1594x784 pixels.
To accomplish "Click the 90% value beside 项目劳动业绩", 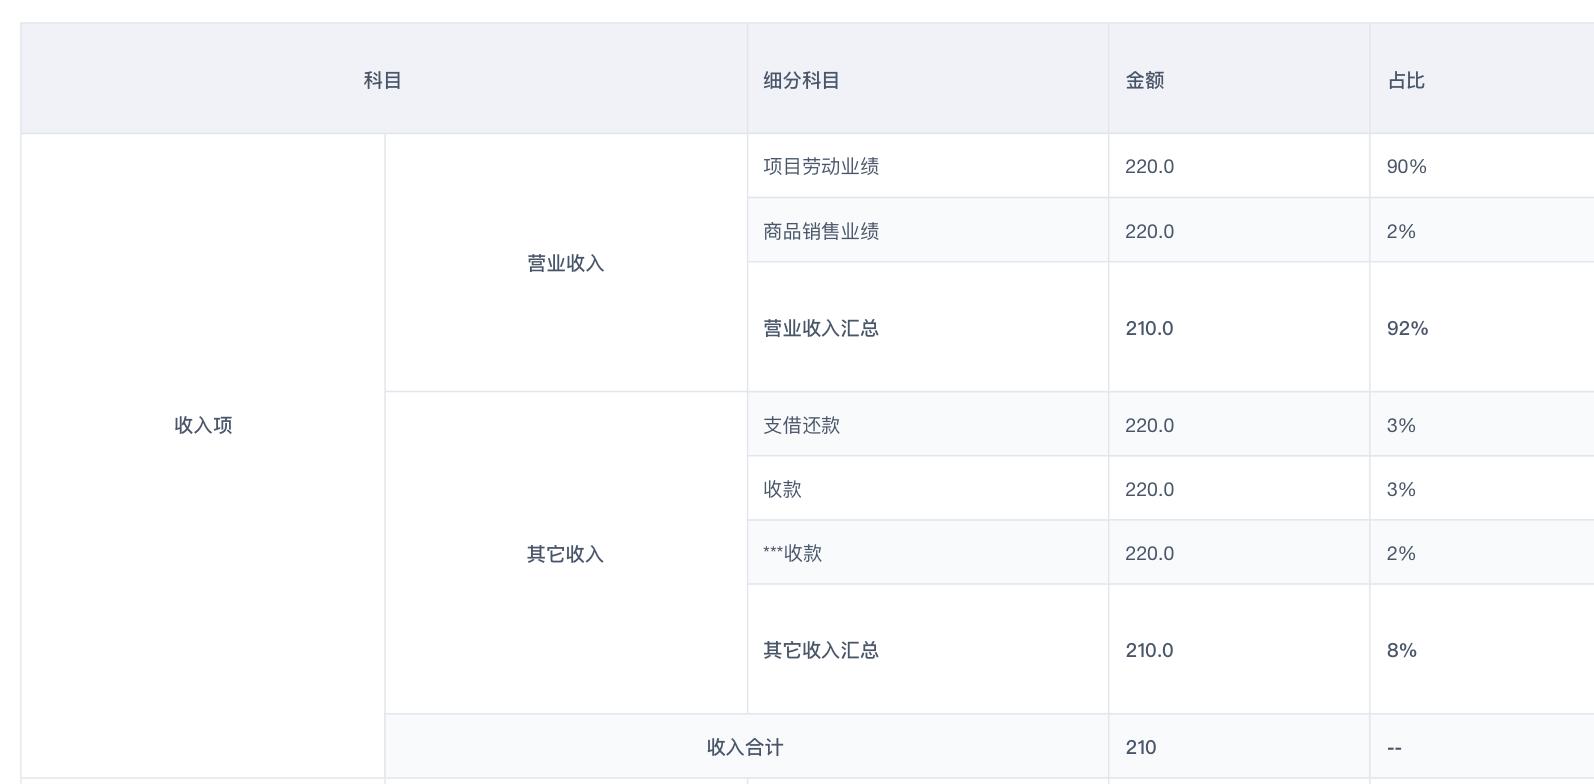I will (x=1407, y=166).
